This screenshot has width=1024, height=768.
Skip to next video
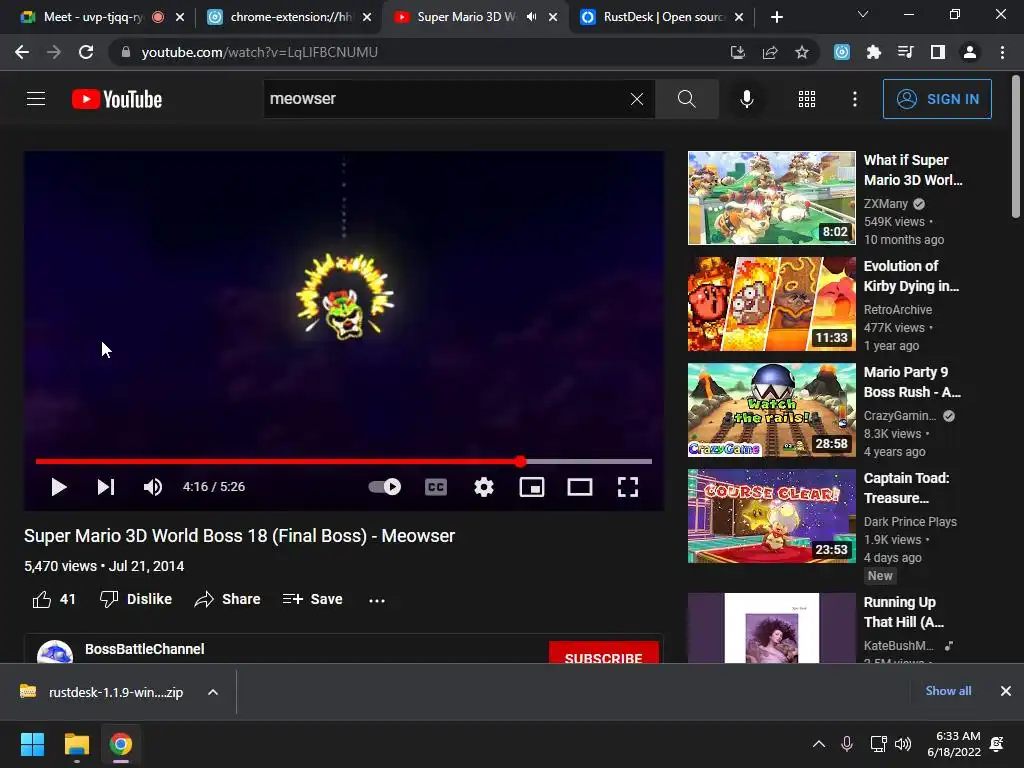coord(106,487)
